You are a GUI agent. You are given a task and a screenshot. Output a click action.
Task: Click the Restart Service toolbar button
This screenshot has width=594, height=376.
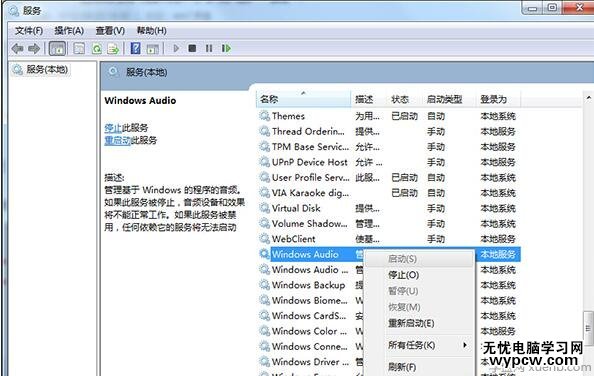[227, 48]
